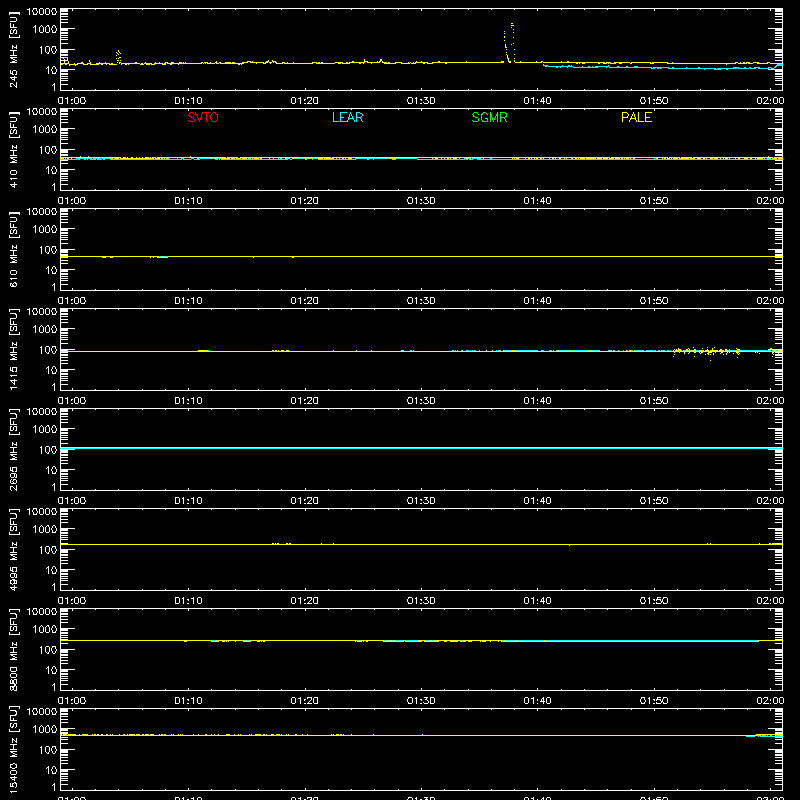The width and height of the screenshot is (800, 800).
Task: Click the 01:00 time label under 610 MHz panel
Action: click(x=72, y=301)
